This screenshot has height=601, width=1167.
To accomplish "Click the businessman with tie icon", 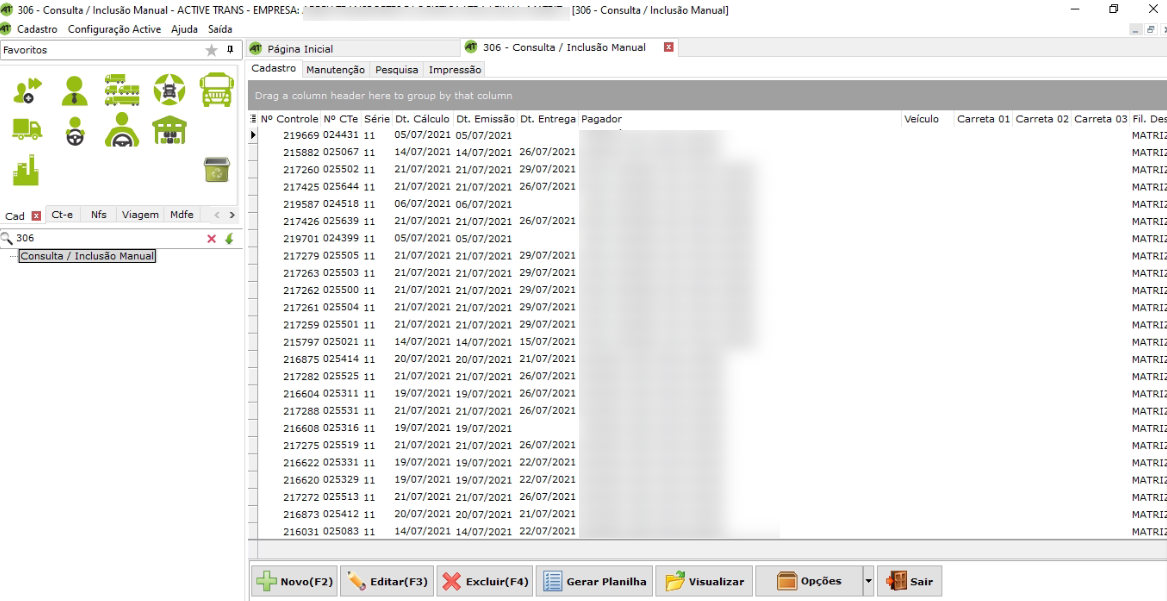I will [x=75, y=90].
